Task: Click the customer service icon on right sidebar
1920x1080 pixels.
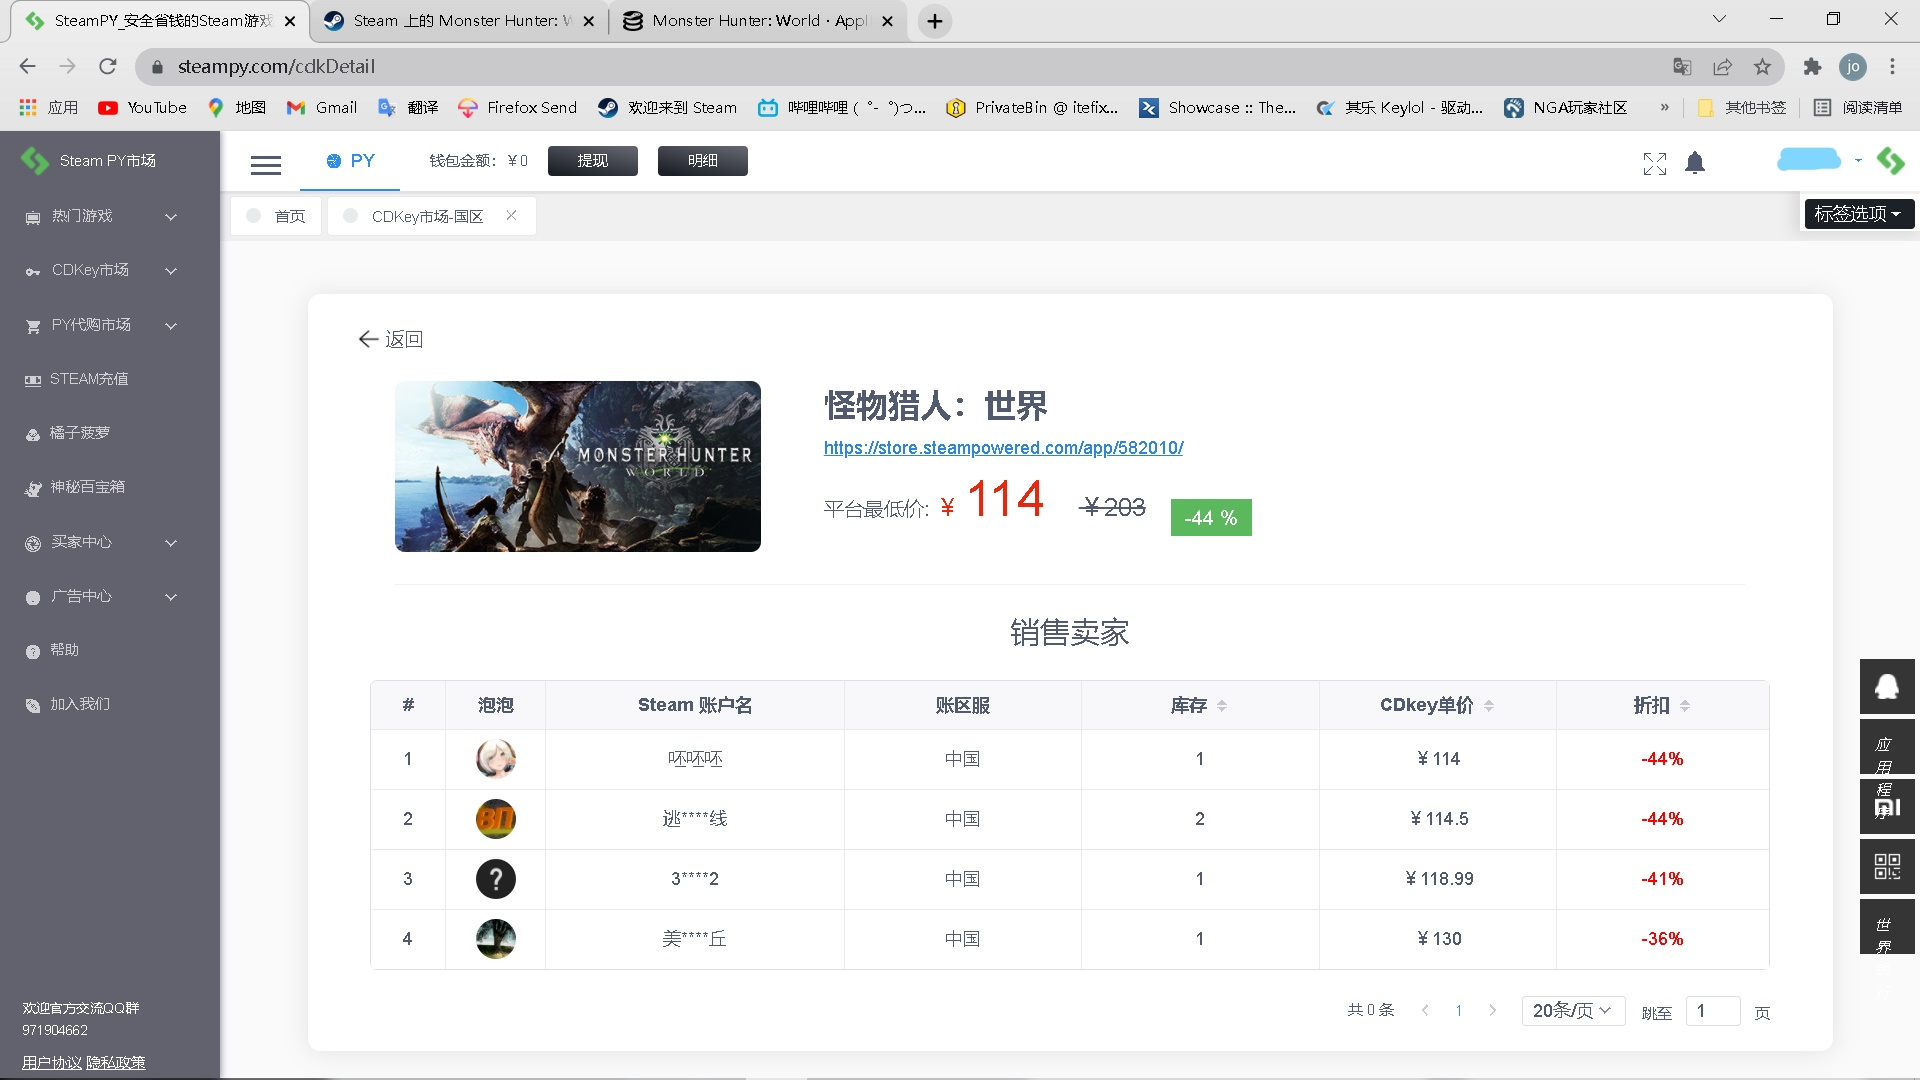Action: pyautogui.click(x=1887, y=687)
